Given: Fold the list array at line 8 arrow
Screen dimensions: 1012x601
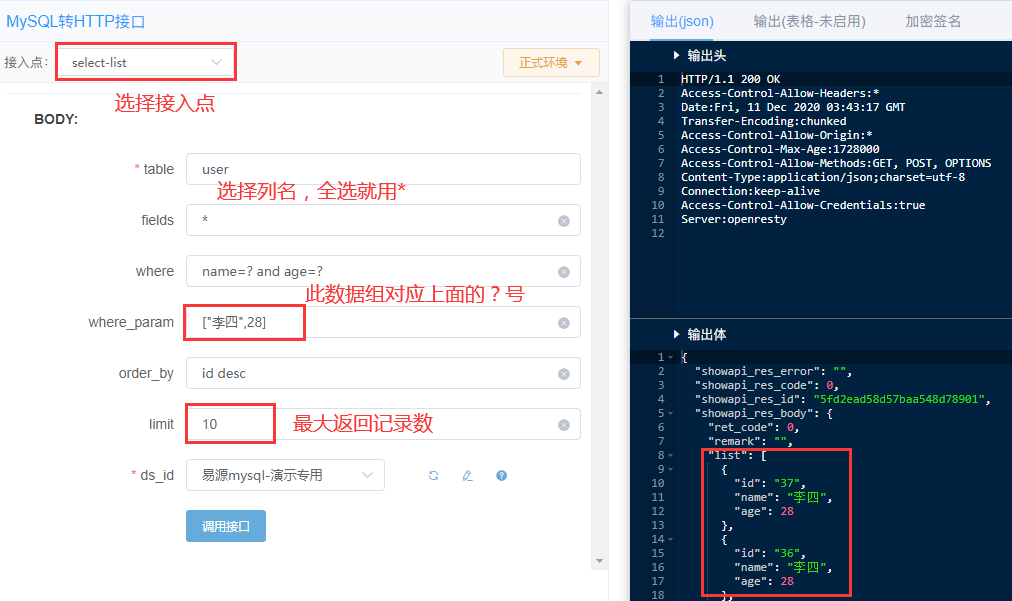Looking at the screenshot, I should [x=671, y=455].
